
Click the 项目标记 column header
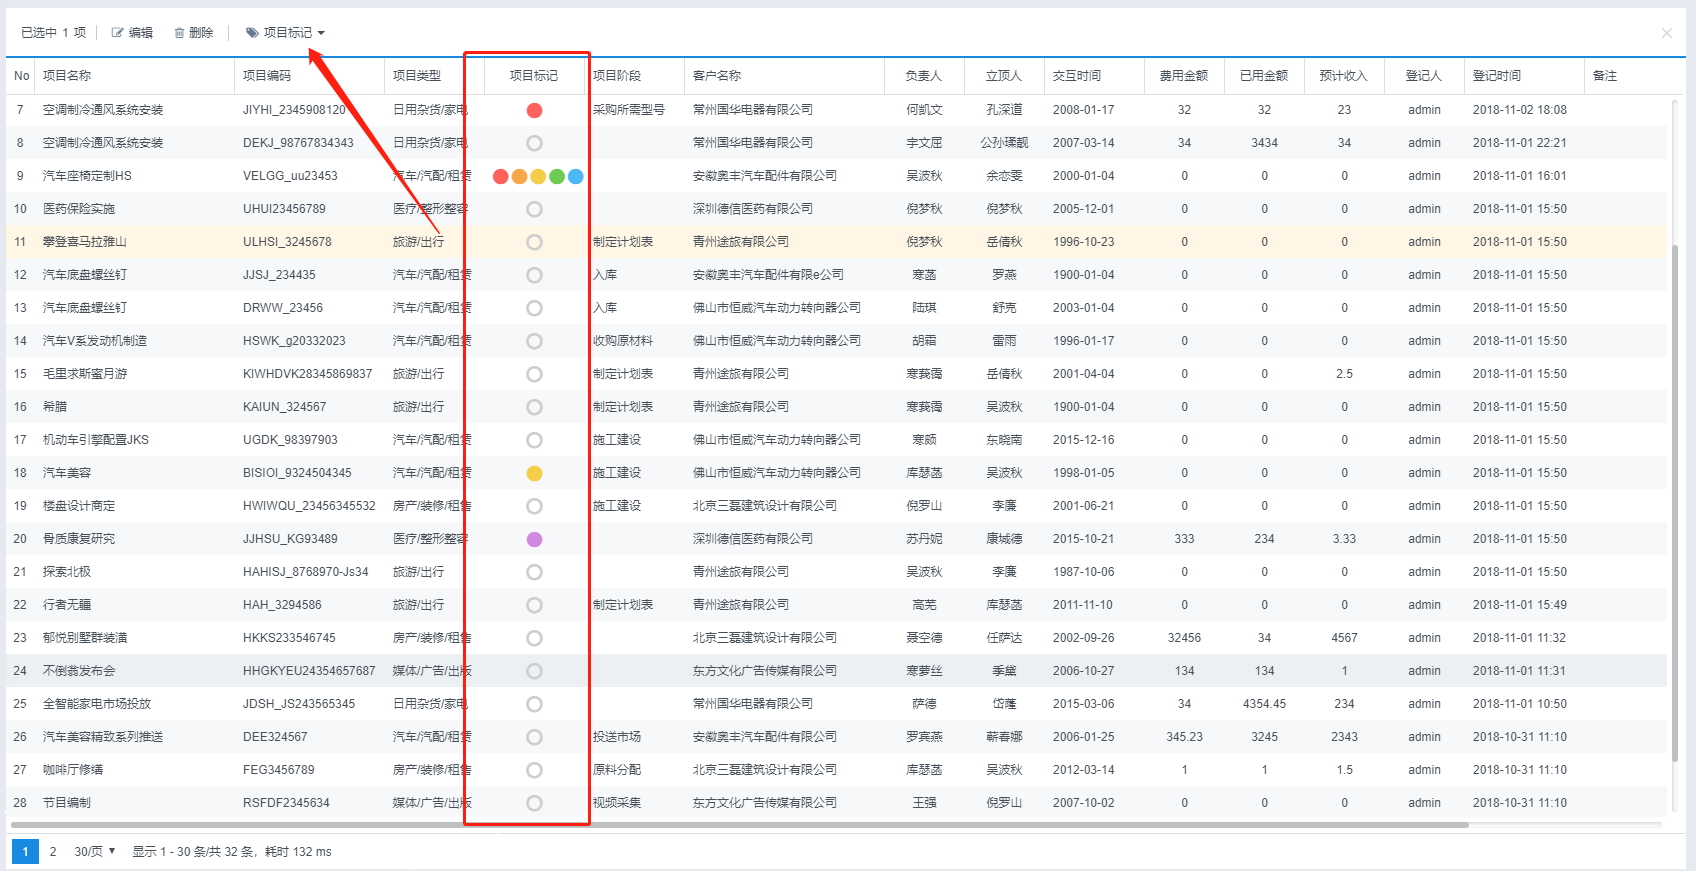point(534,76)
